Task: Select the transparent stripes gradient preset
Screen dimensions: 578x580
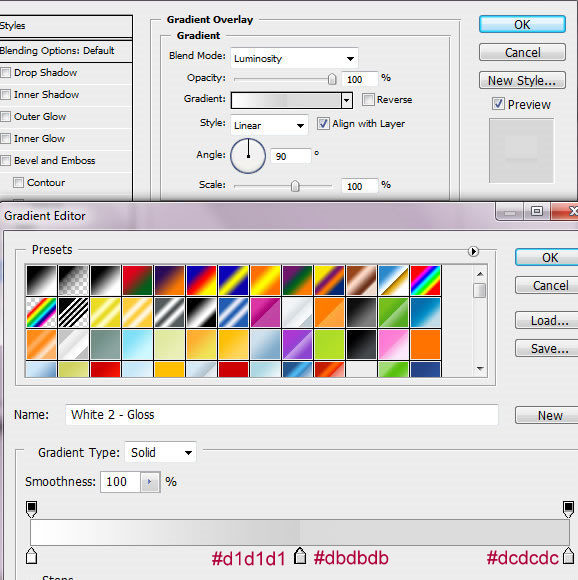Action: coord(73,312)
